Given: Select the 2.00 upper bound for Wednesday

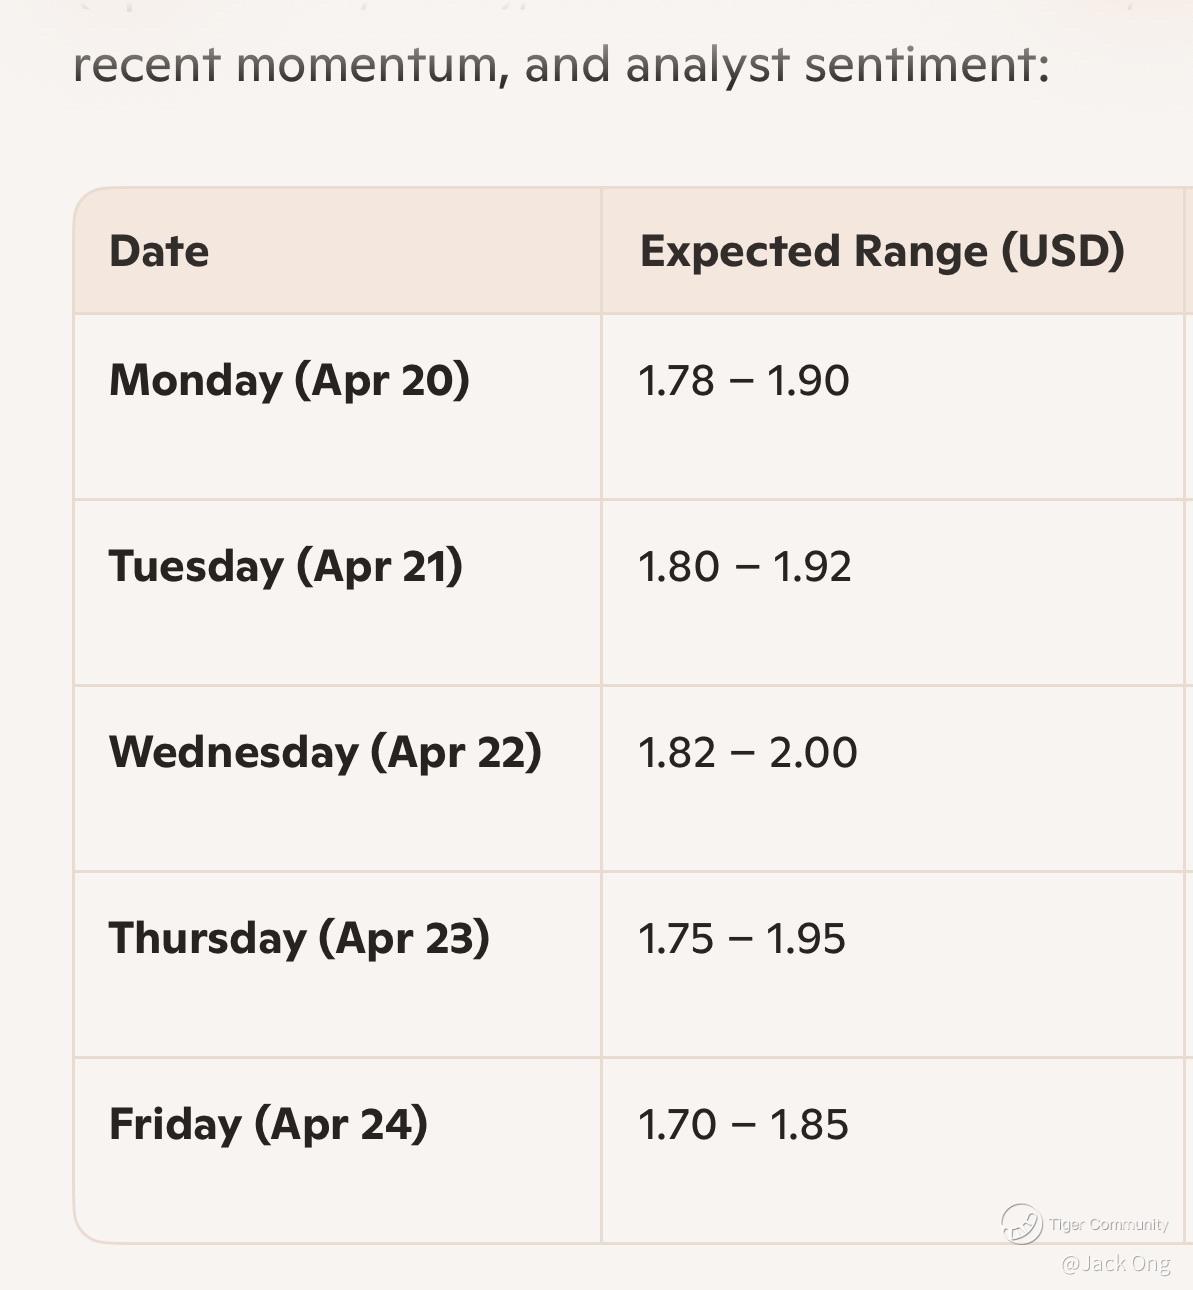Looking at the screenshot, I should coord(813,753).
